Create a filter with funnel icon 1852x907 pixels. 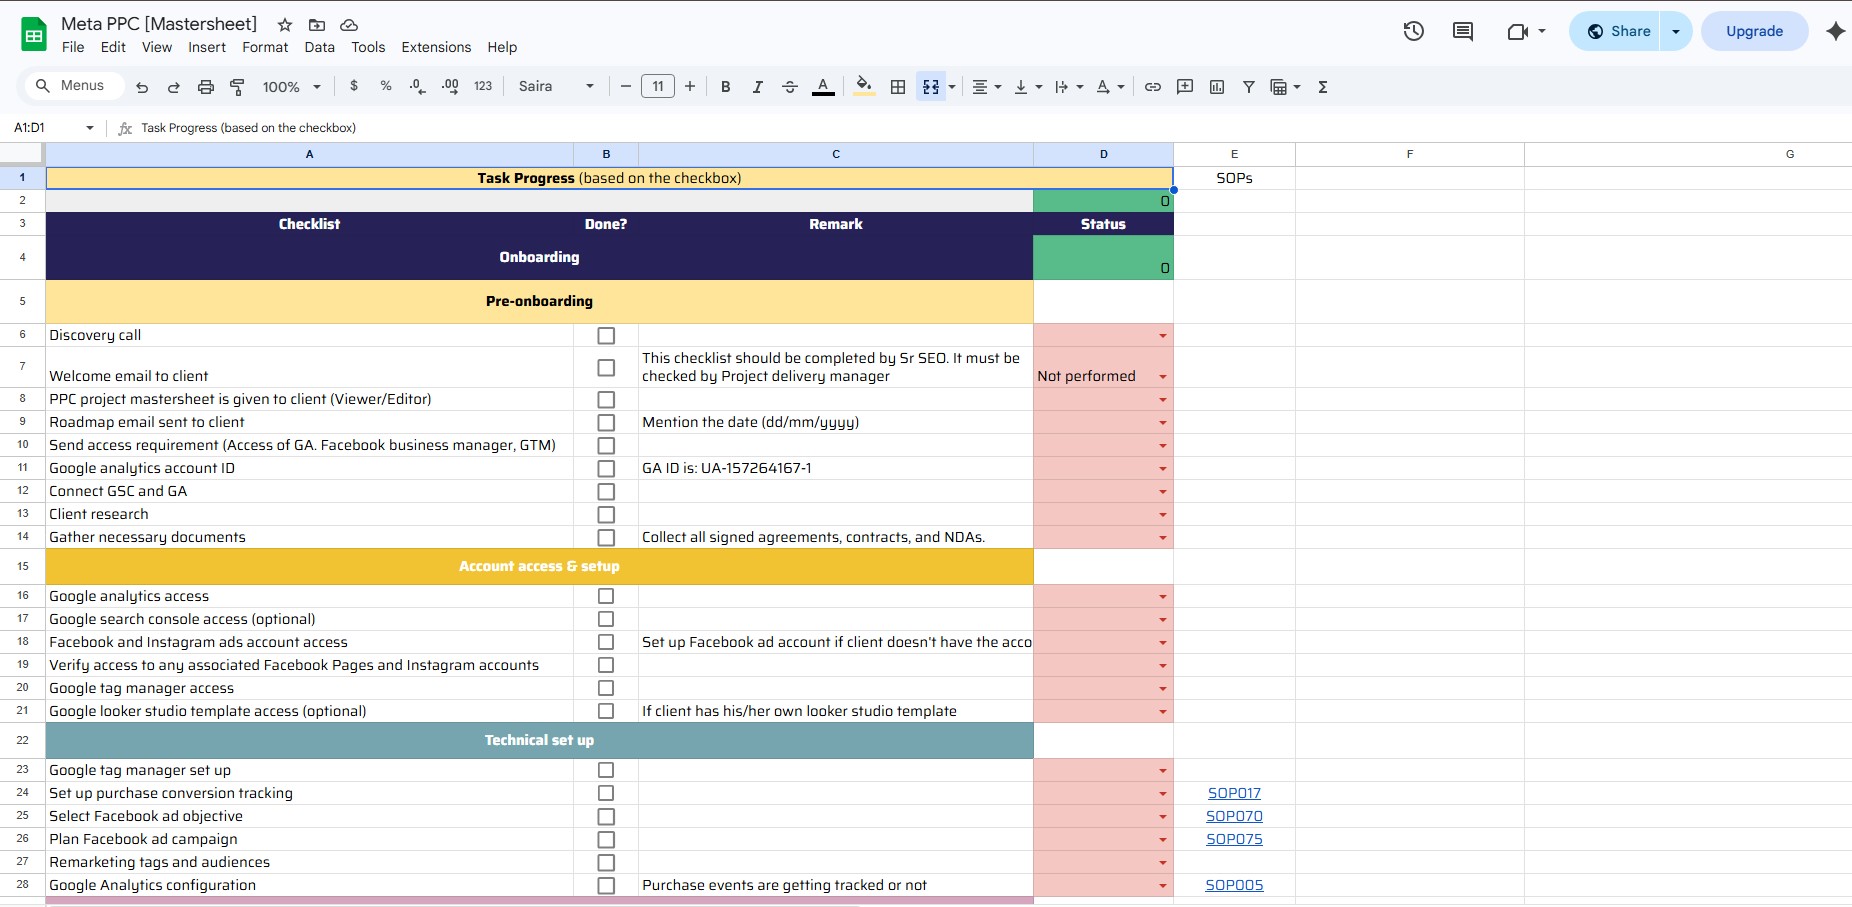[1249, 87]
